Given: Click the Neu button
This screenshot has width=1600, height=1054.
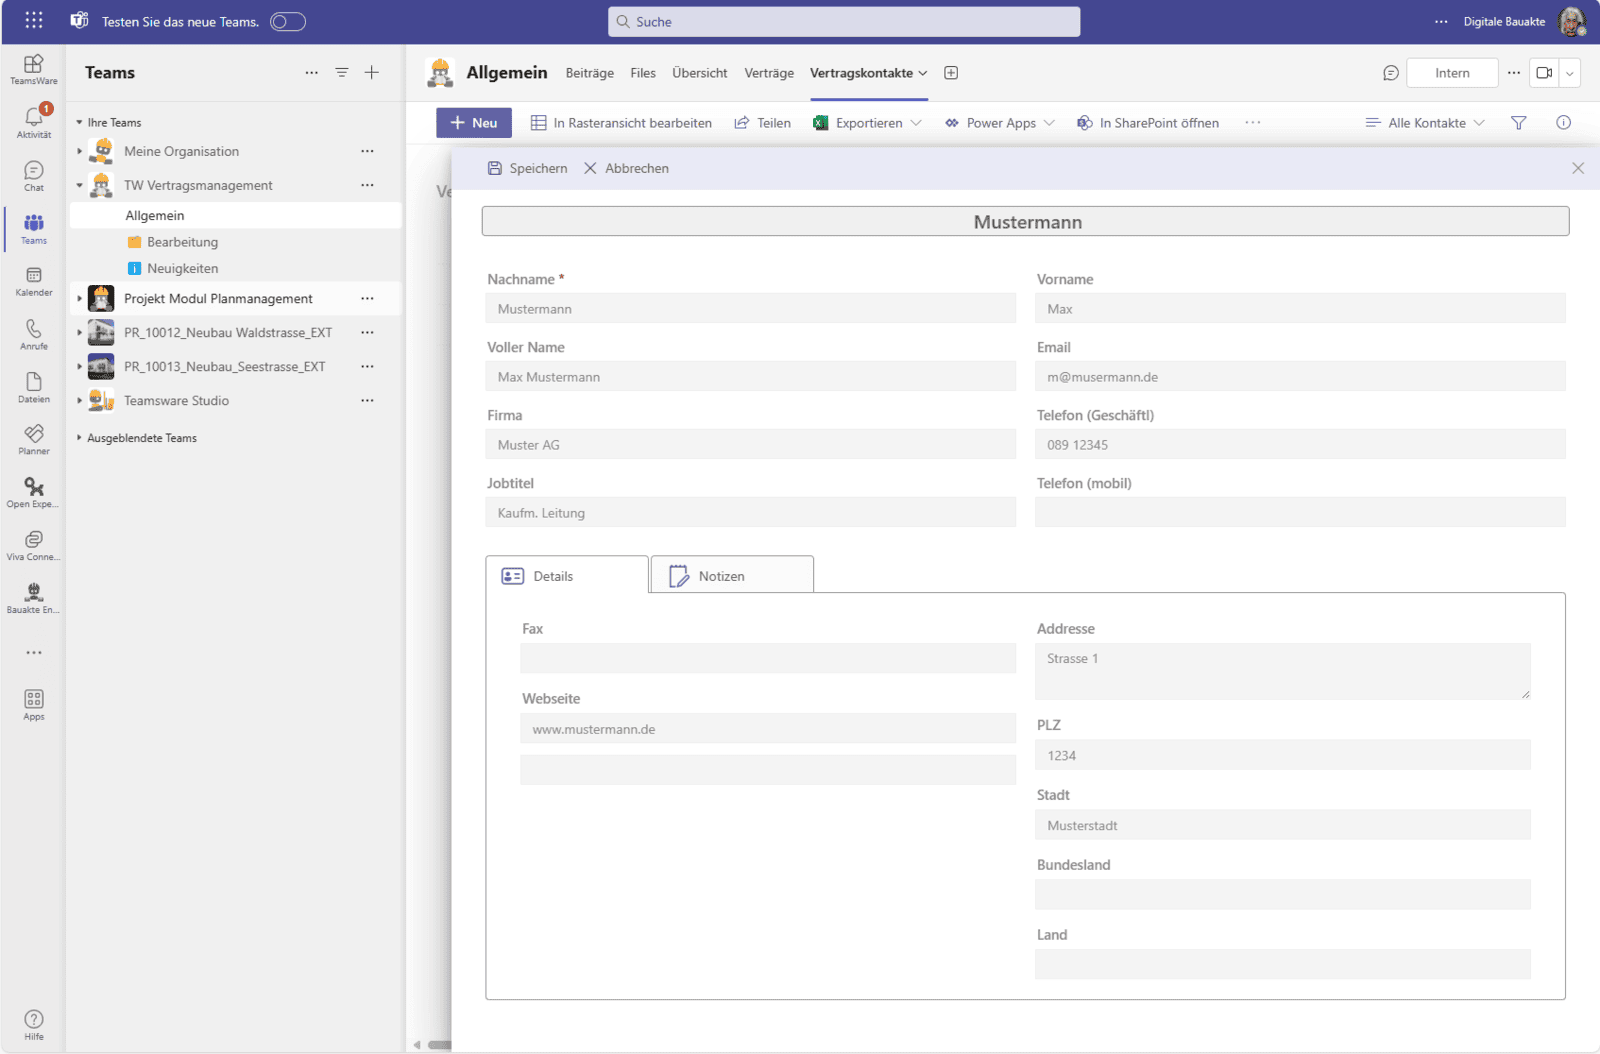Looking at the screenshot, I should [474, 123].
